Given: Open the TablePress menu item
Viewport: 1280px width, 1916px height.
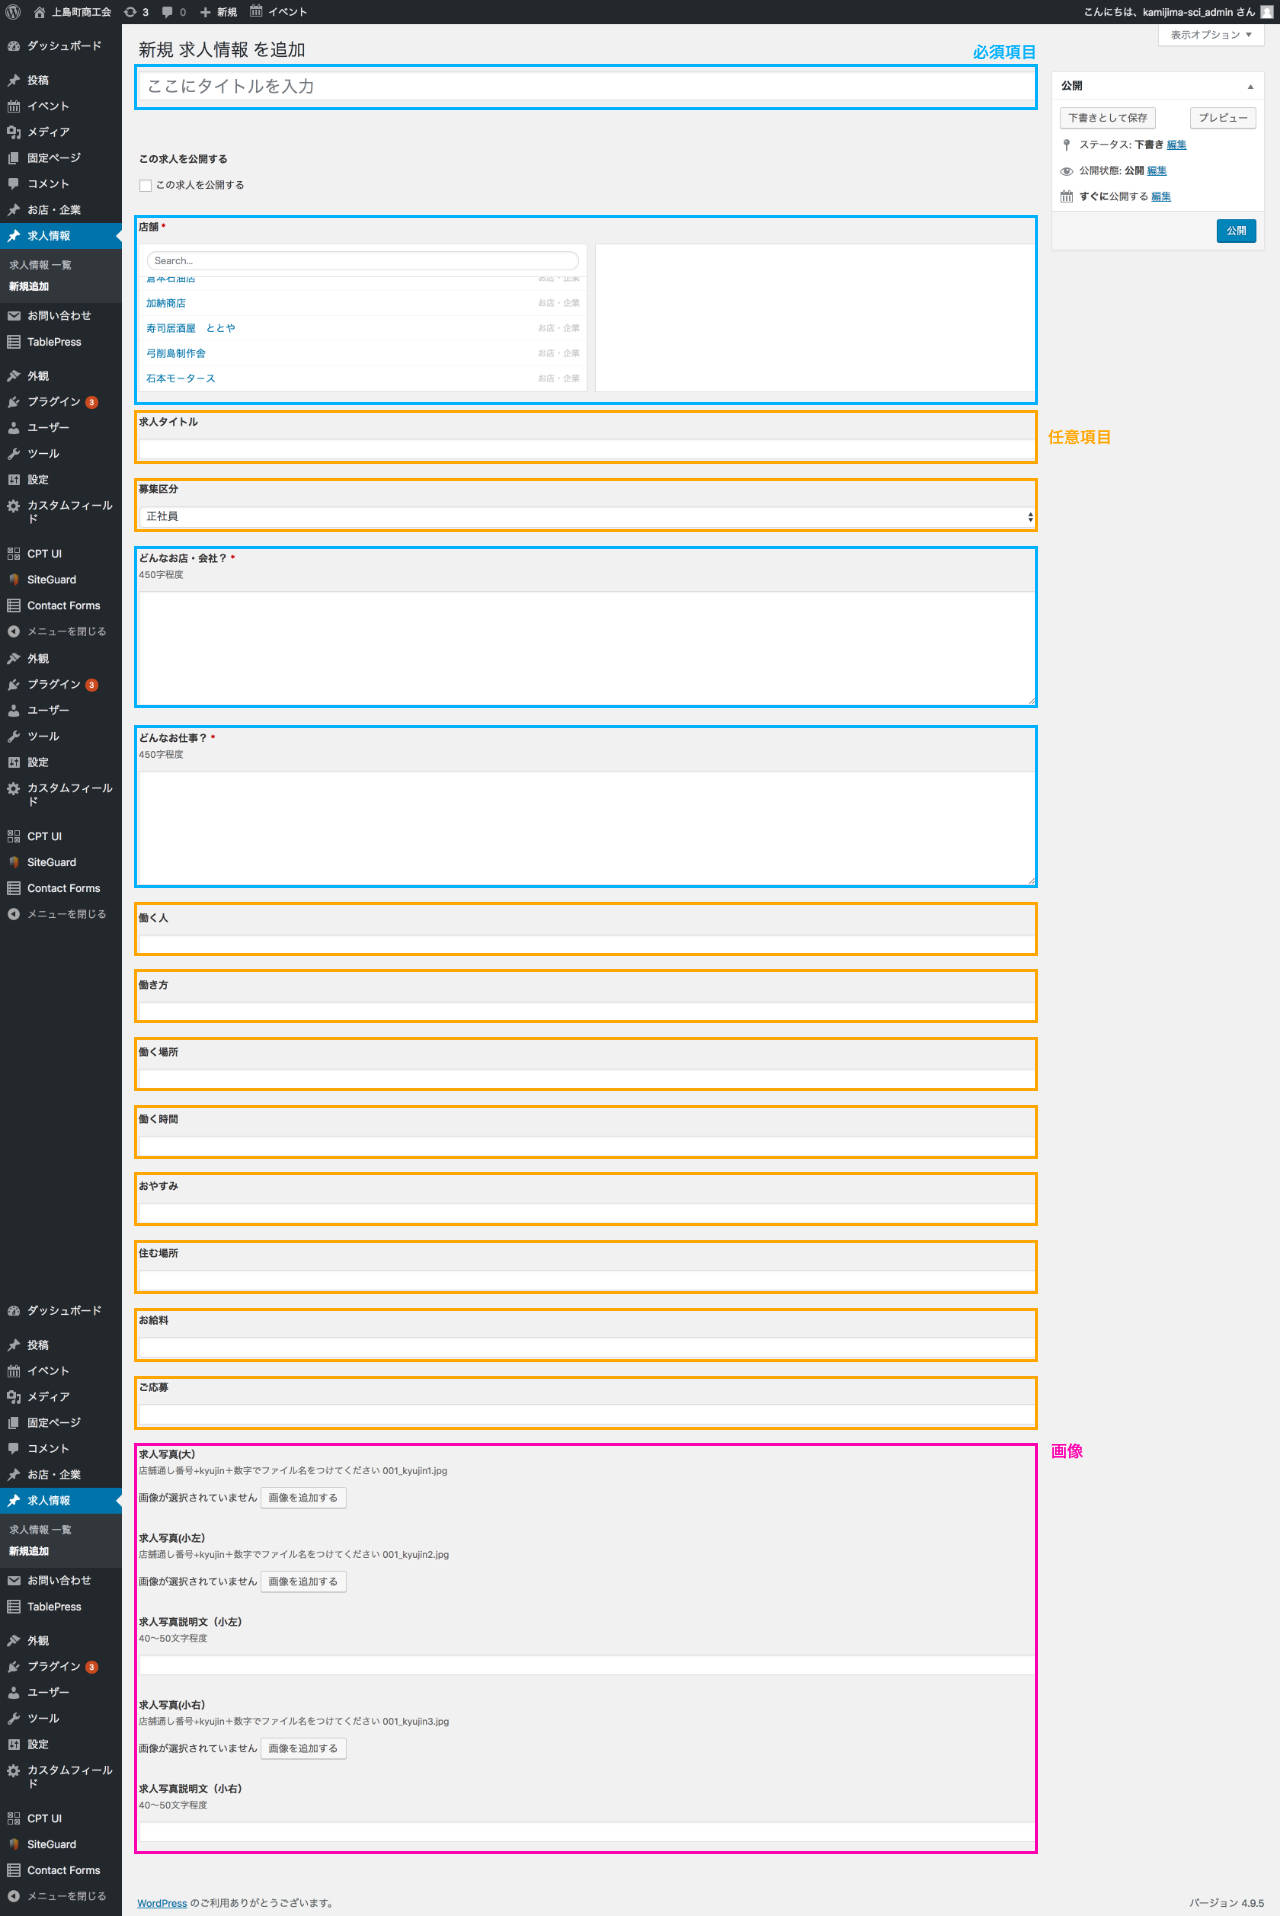Looking at the screenshot, I should (54, 342).
